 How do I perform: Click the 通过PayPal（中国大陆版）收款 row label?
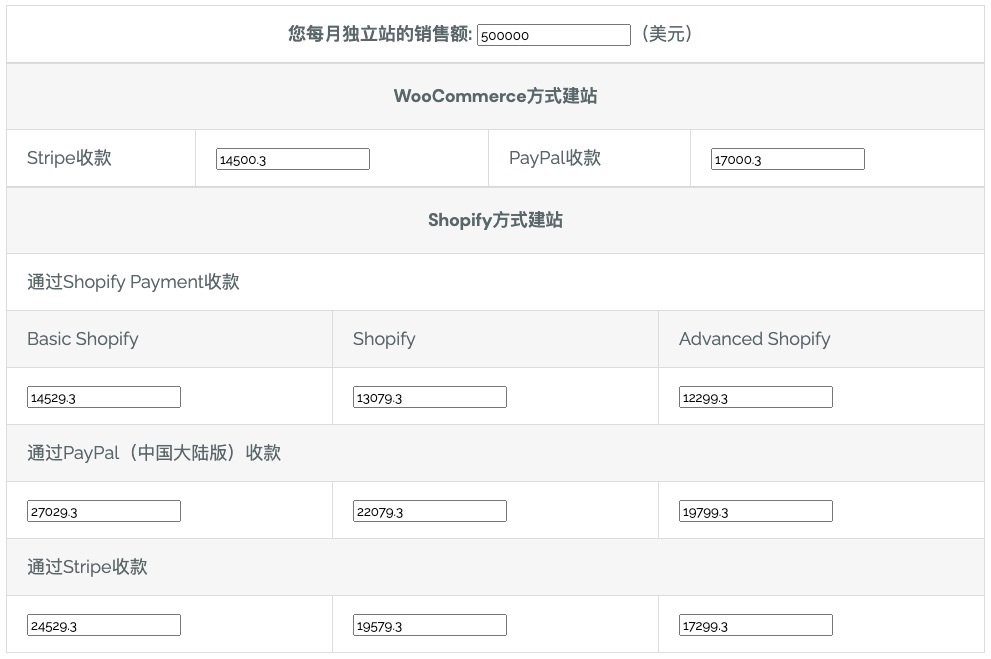pos(154,453)
